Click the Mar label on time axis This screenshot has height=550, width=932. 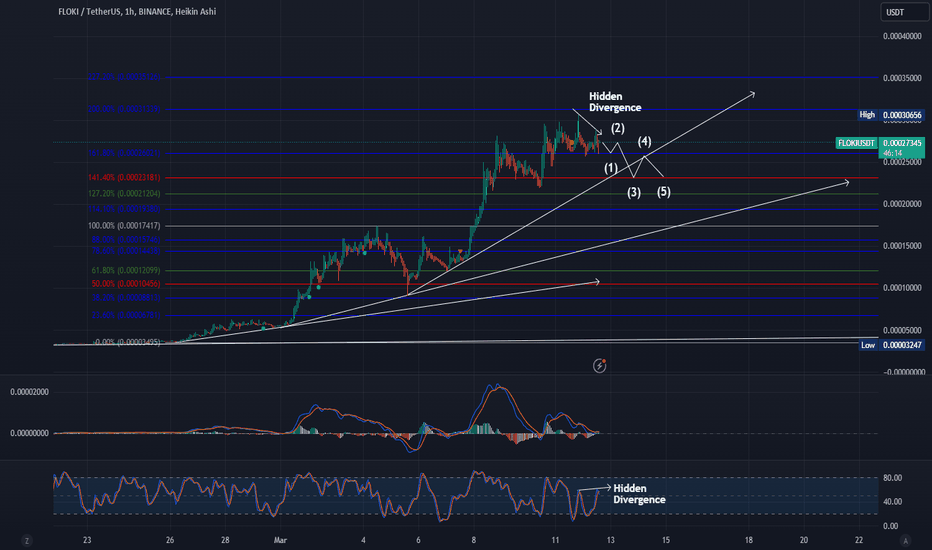pos(281,540)
